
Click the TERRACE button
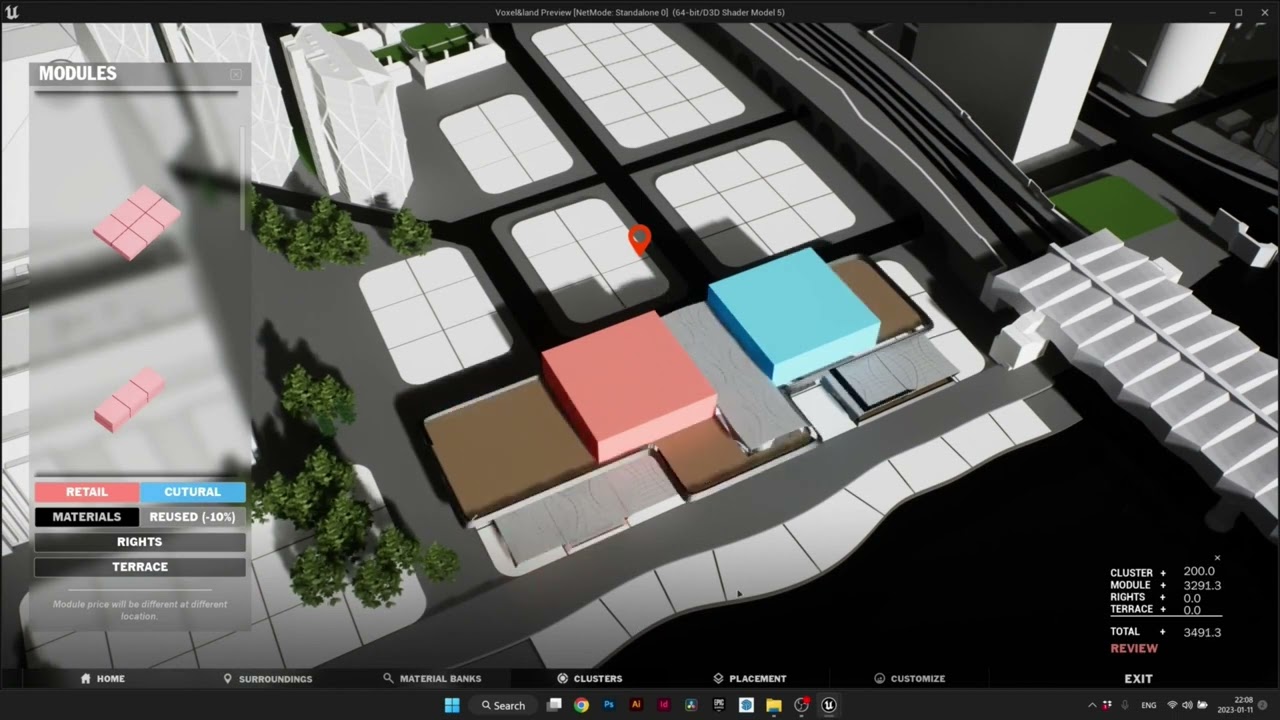(x=140, y=567)
